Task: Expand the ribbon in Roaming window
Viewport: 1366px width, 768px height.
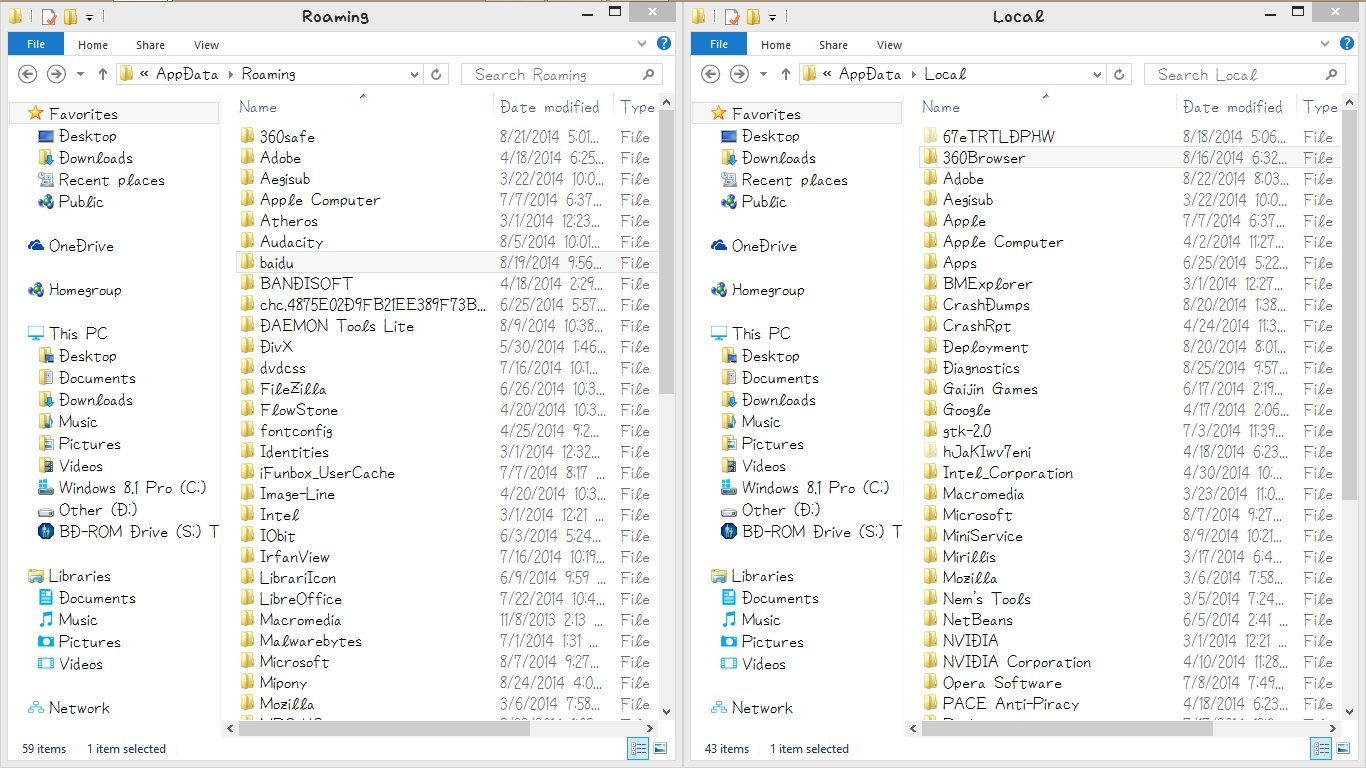Action: 644,44
